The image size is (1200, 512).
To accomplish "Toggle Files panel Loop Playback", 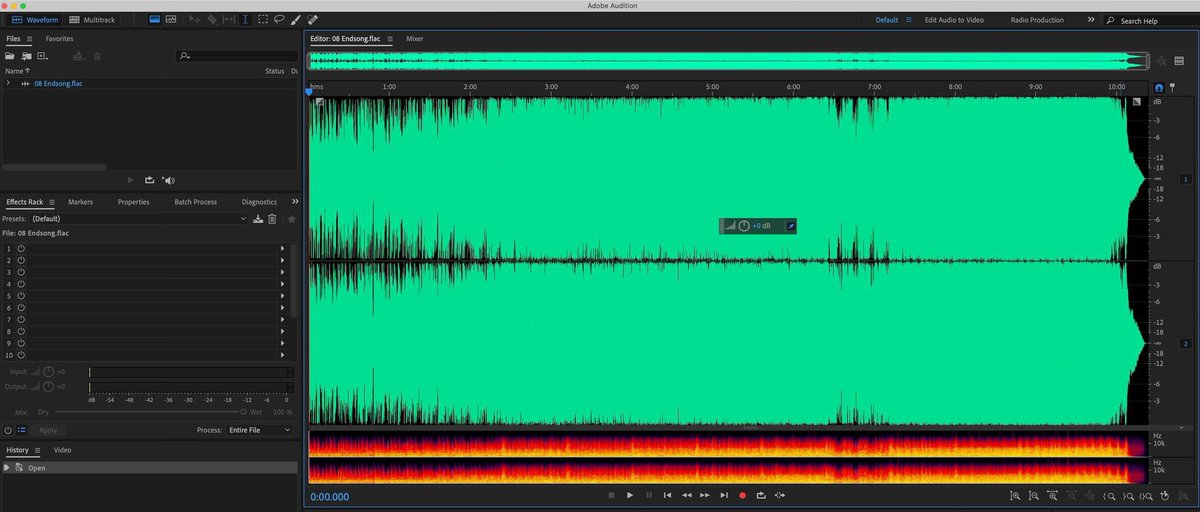I will (149, 180).
